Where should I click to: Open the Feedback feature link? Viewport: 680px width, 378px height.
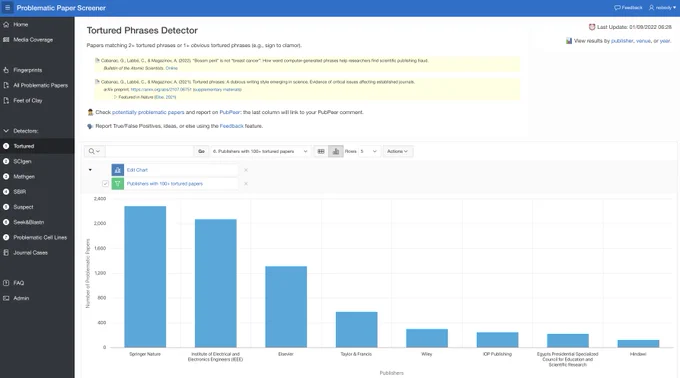[x=231, y=126]
